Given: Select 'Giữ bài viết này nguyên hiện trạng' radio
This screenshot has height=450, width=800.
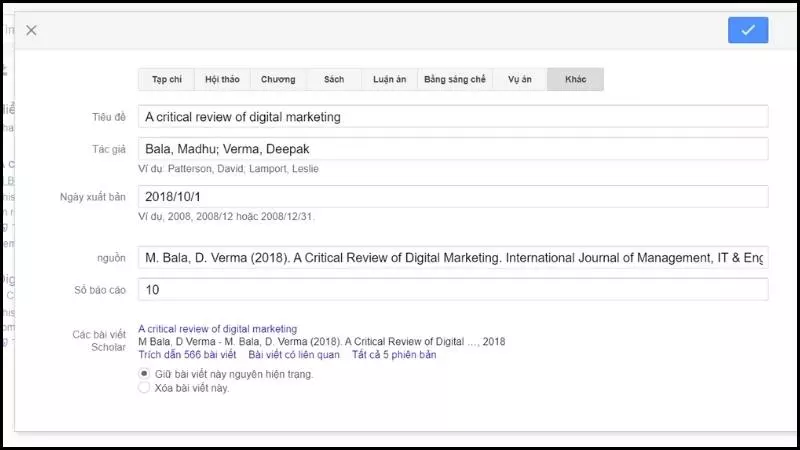Looking at the screenshot, I should point(144,374).
